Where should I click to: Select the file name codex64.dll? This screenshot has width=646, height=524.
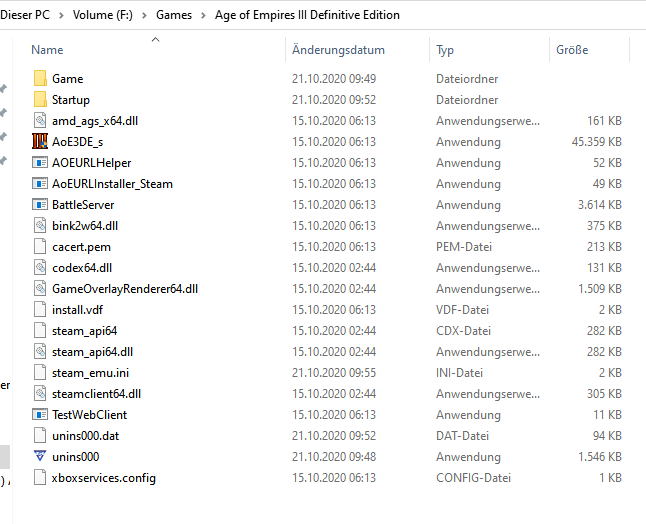pyautogui.click(x=82, y=268)
